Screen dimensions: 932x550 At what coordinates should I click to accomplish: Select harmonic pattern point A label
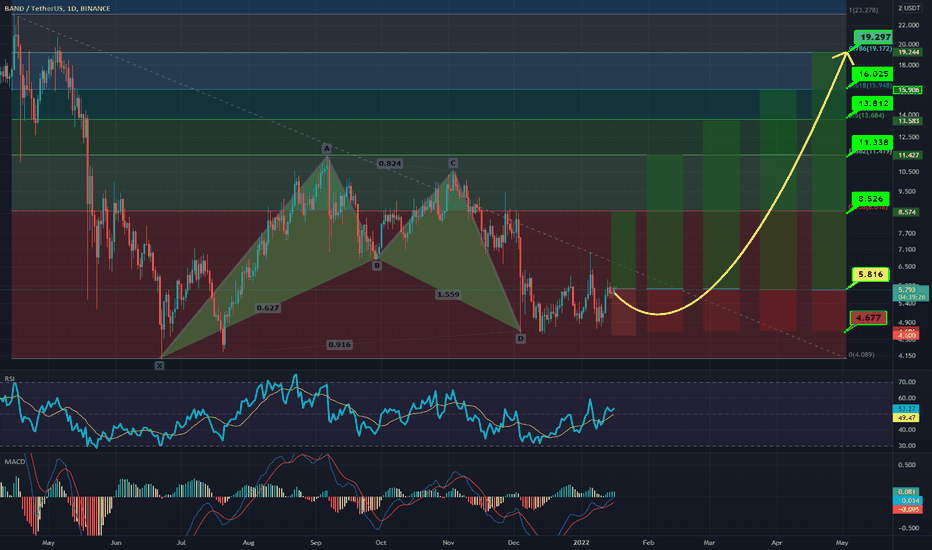(326, 148)
